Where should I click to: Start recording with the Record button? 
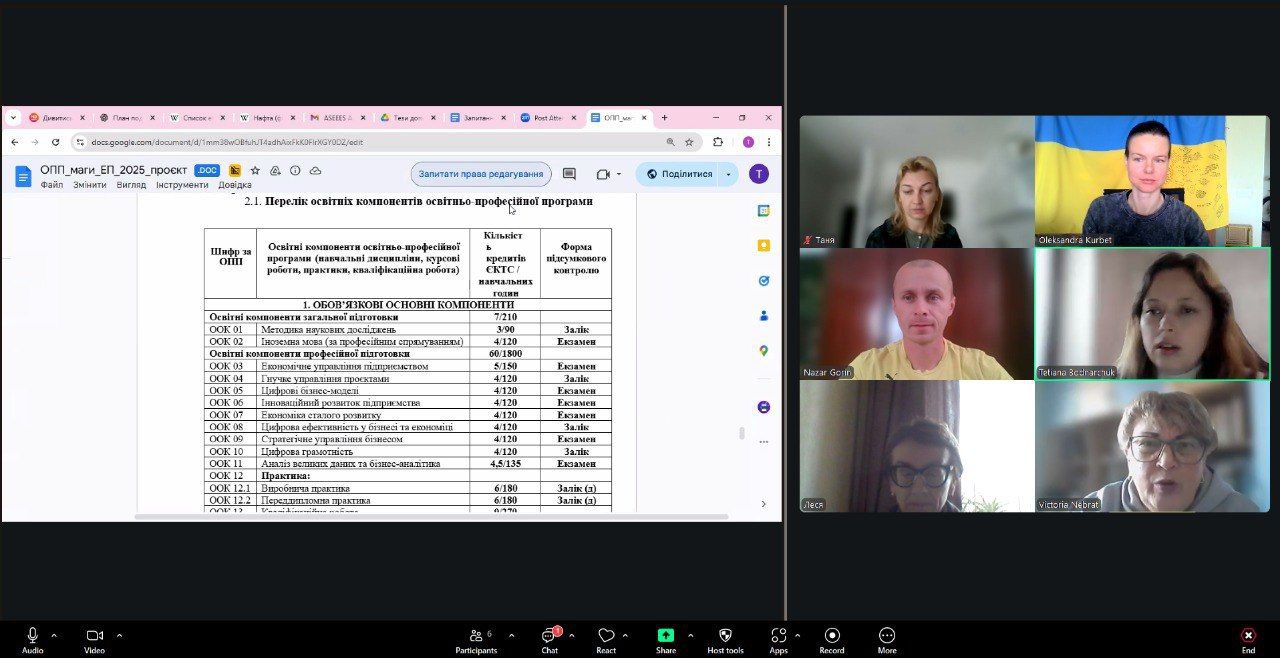coord(832,636)
